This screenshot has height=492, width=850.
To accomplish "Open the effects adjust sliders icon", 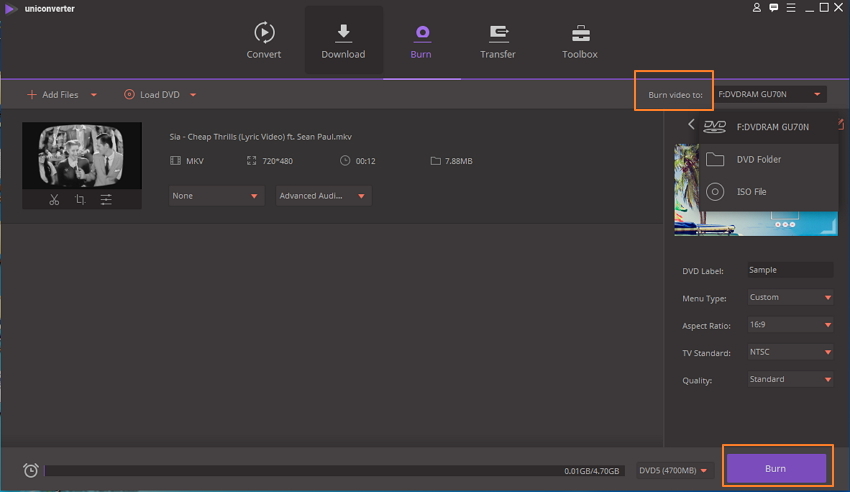I will [x=106, y=199].
